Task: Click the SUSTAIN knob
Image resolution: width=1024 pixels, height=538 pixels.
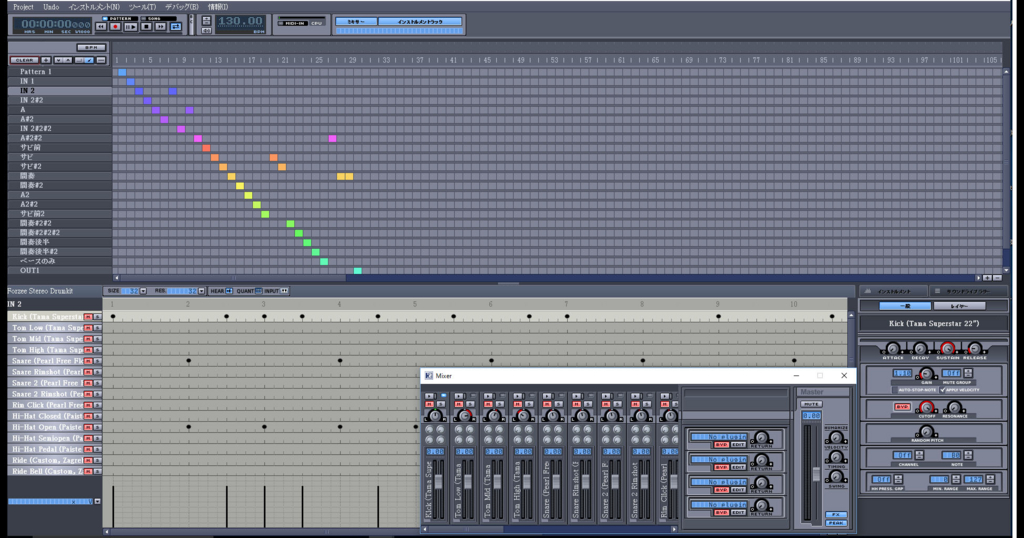Action: point(948,348)
